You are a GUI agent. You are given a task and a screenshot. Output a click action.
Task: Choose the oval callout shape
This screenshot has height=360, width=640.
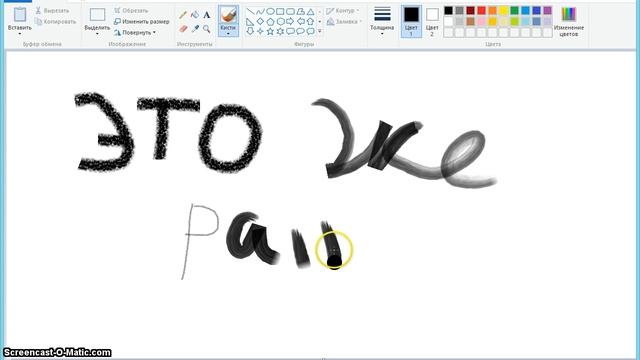tap(300, 31)
